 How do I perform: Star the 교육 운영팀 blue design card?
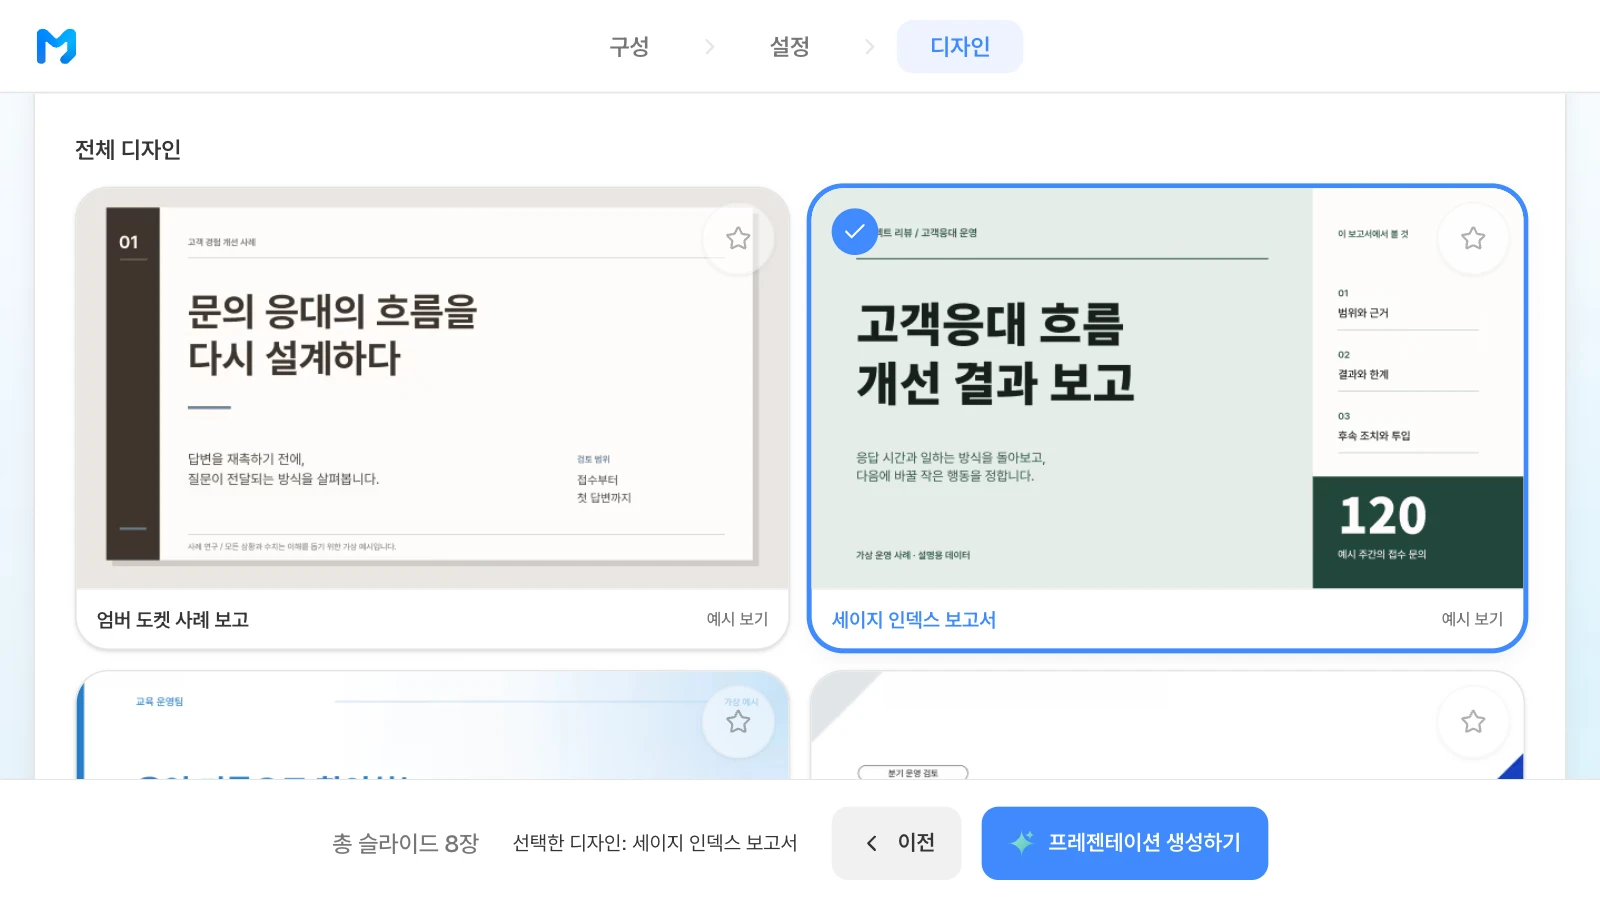coord(738,721)
